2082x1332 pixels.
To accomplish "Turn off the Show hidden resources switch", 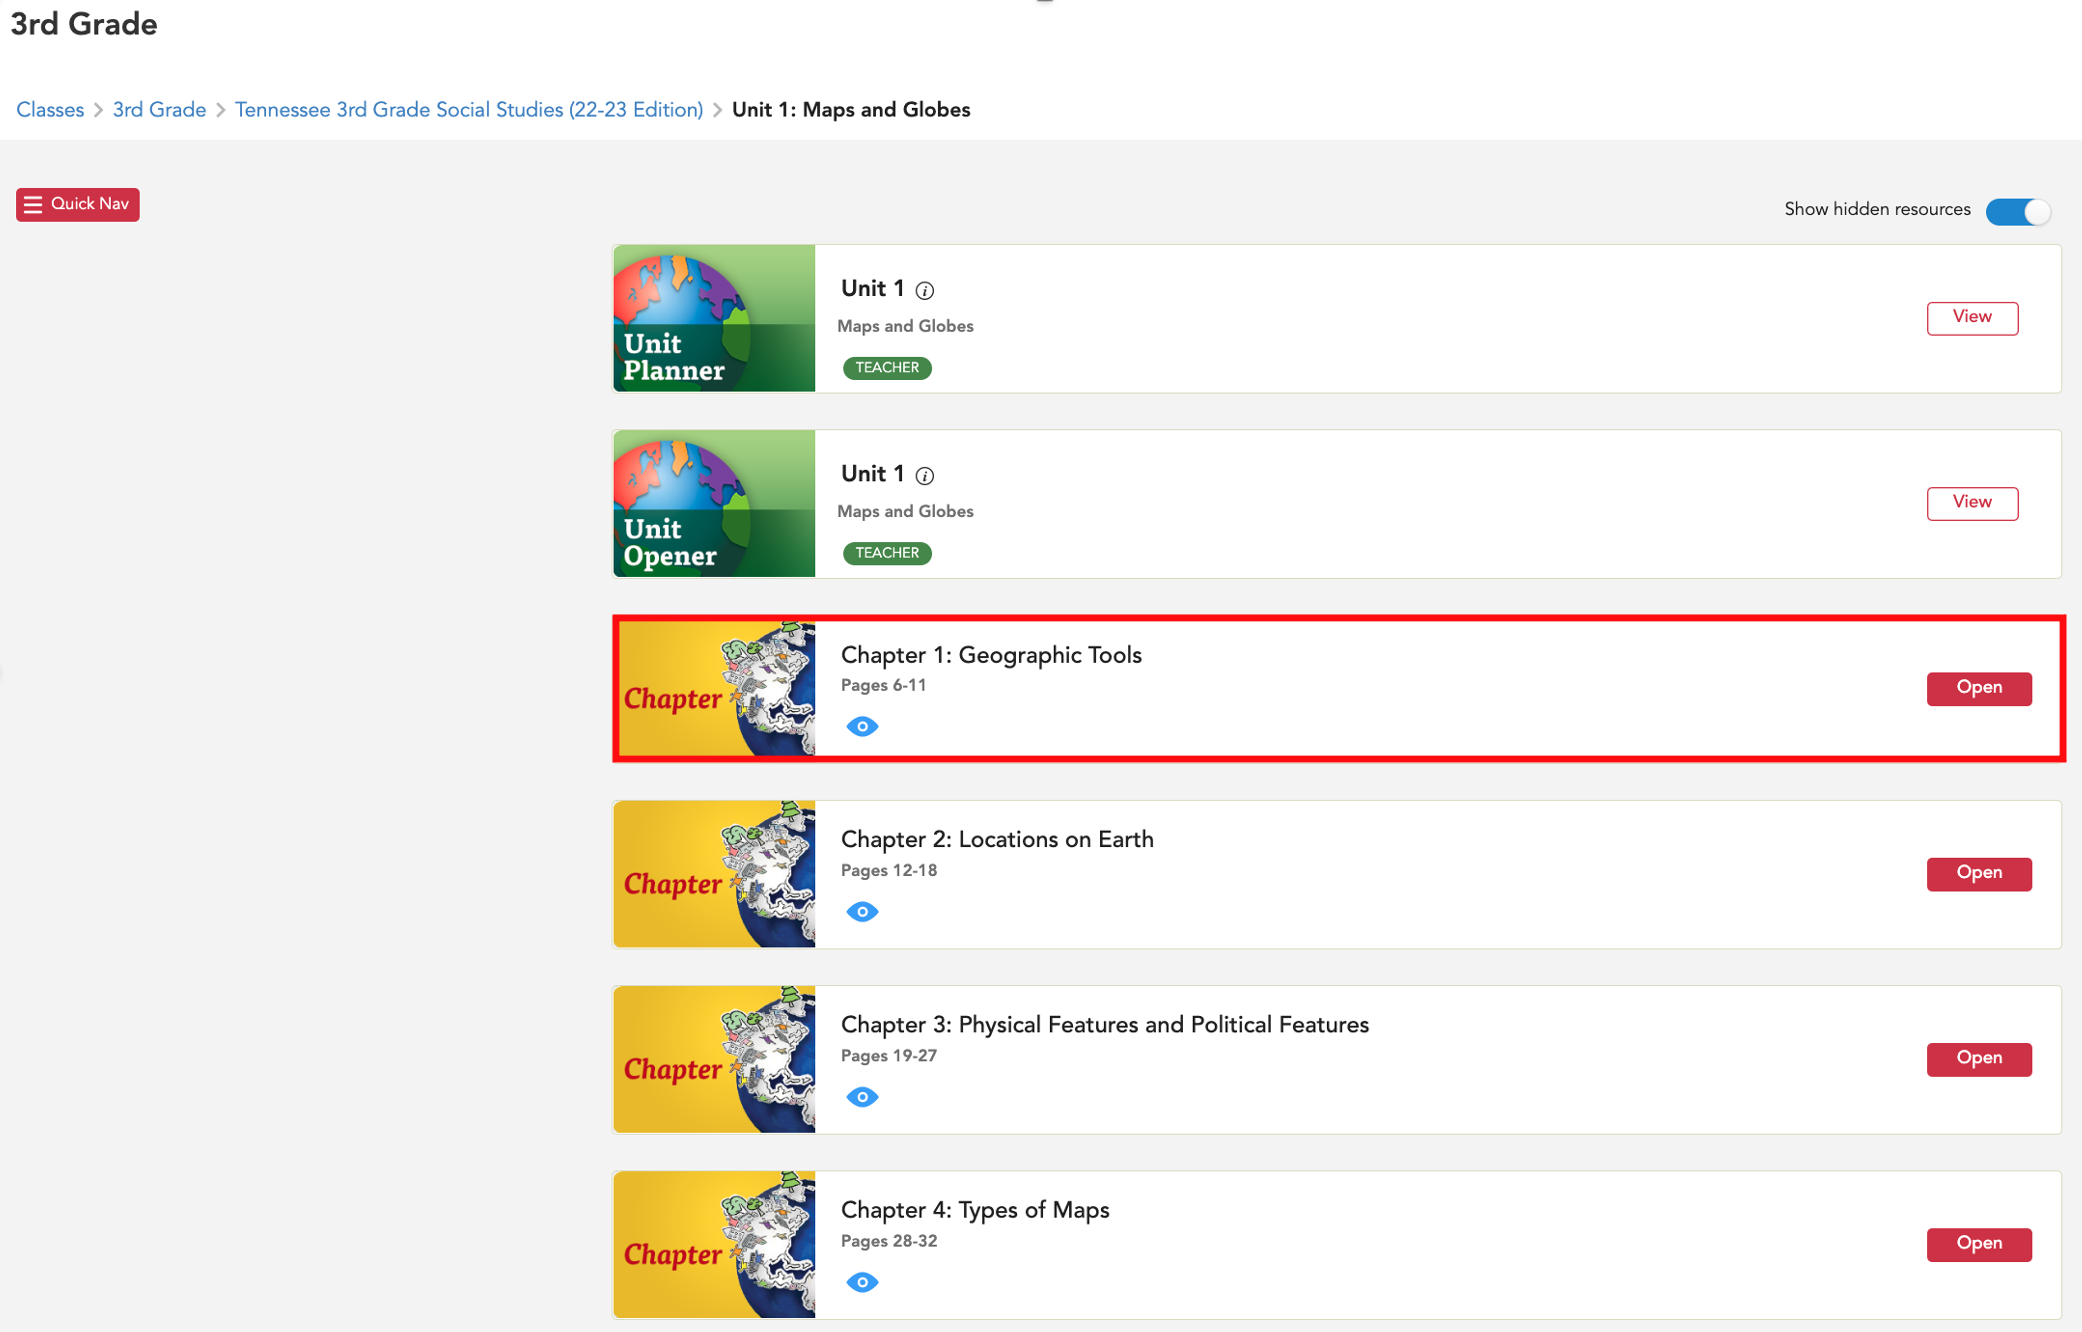I will (x=2018, y=211).
